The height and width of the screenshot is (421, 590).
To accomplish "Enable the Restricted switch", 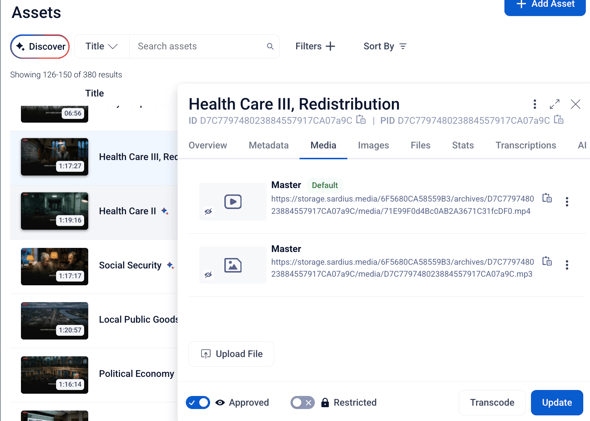I will [303, 403].
